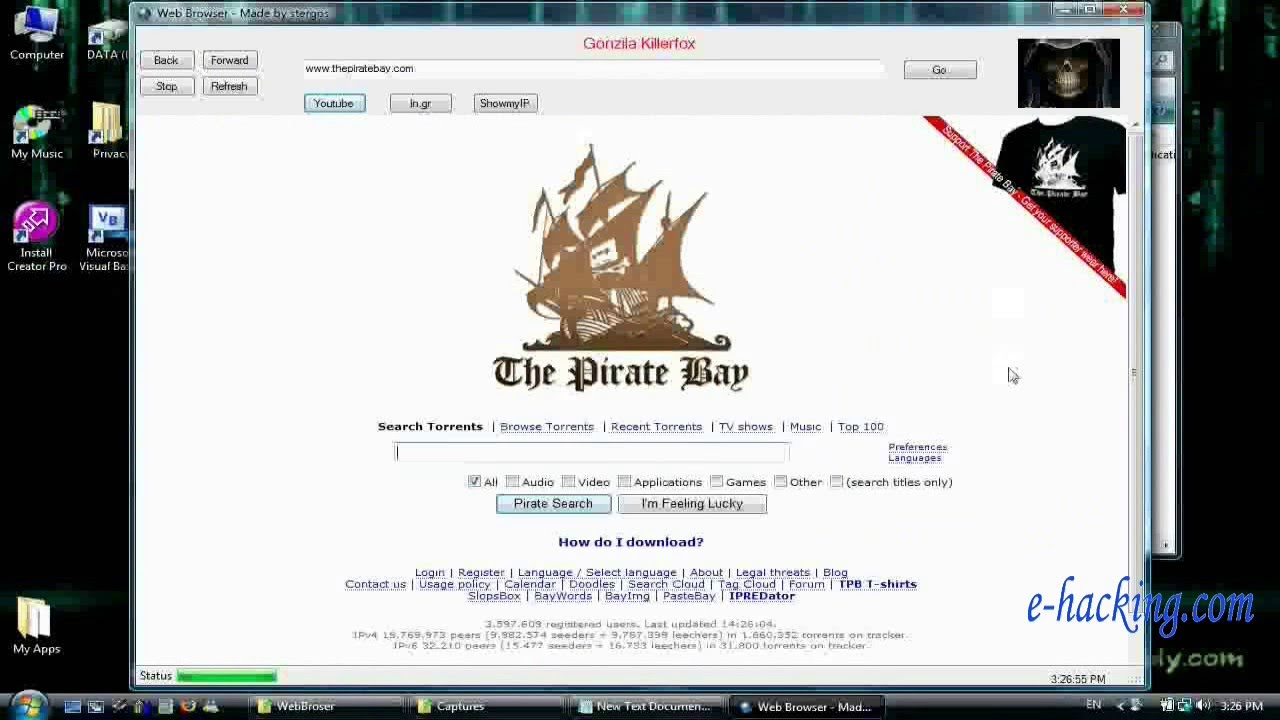Open the Top 100 link
Image resolution: width=1280 pixels, height=720 pixels.
coord(861,427)
